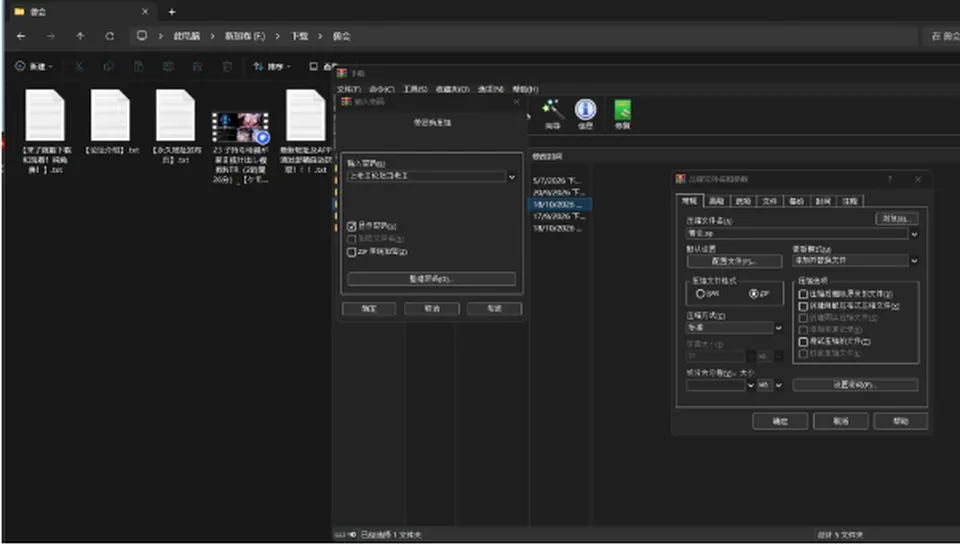Confirm the password dialog with OK (确定)
Viewport: 960px width, 545px height.
pyautogui.click(x=369, y=309)
